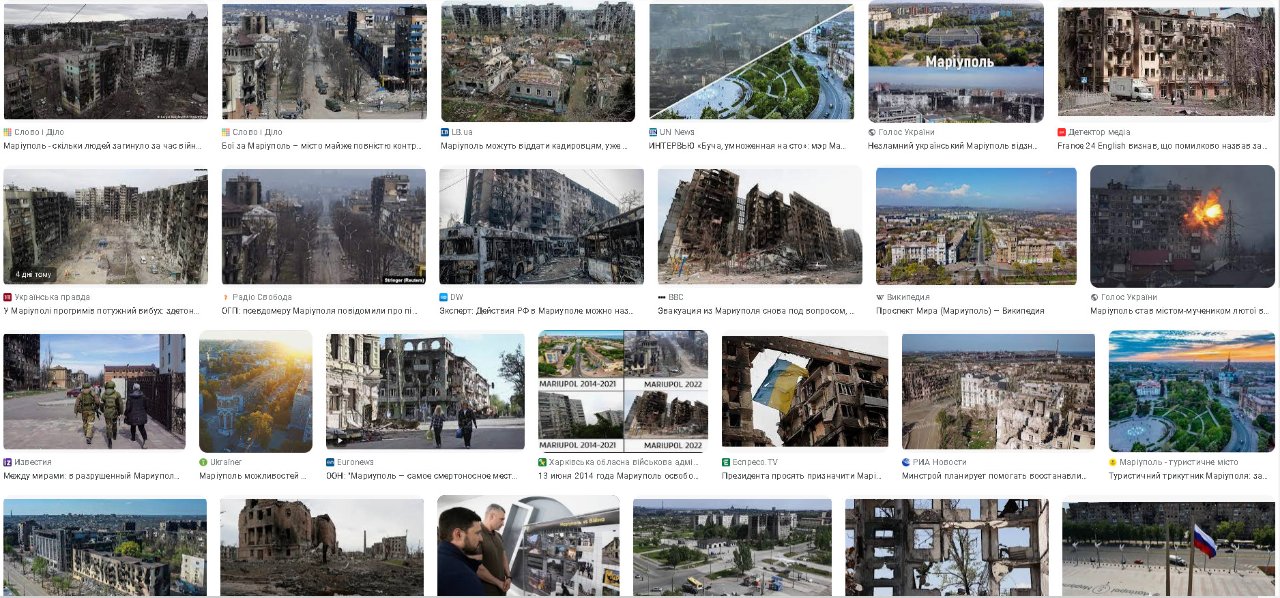The width and height of the screenshot is (1280, 598).
Task: Click the Детектор медіа red favicon
Action: [x=1062, y=132]
